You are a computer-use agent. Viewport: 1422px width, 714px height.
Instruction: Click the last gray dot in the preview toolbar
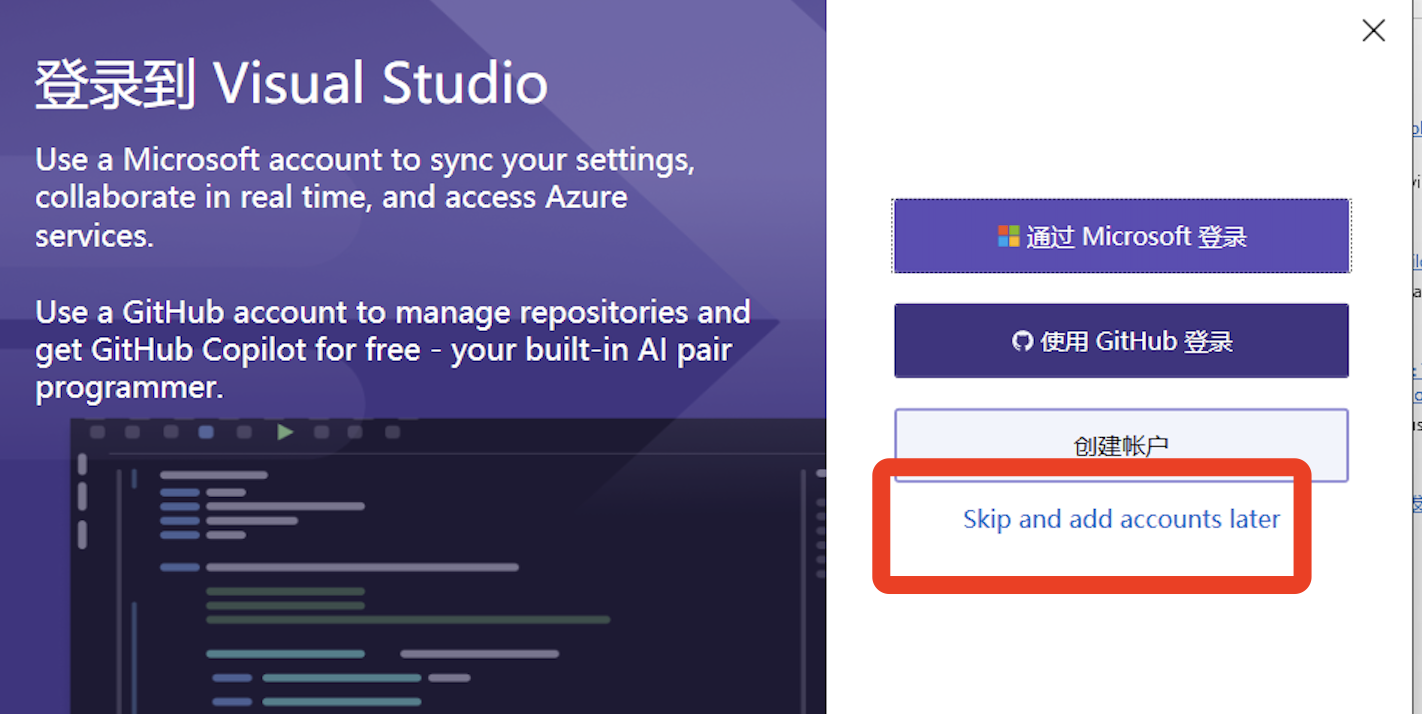coord(391,432)
